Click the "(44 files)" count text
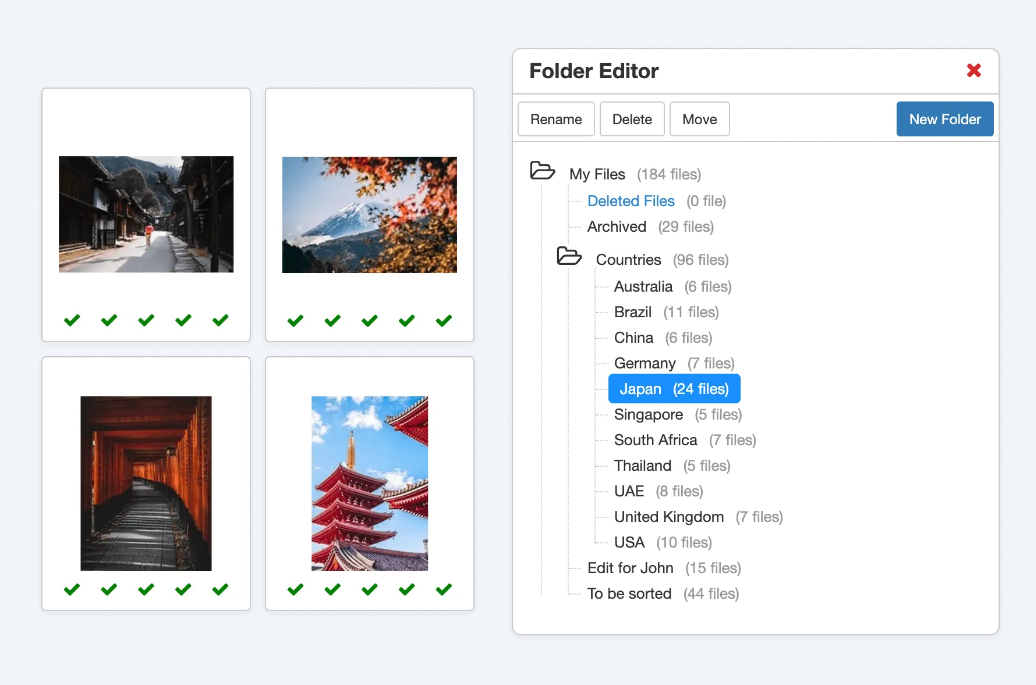The width and height of the screenshot is (1036, 685). (711, 594)
